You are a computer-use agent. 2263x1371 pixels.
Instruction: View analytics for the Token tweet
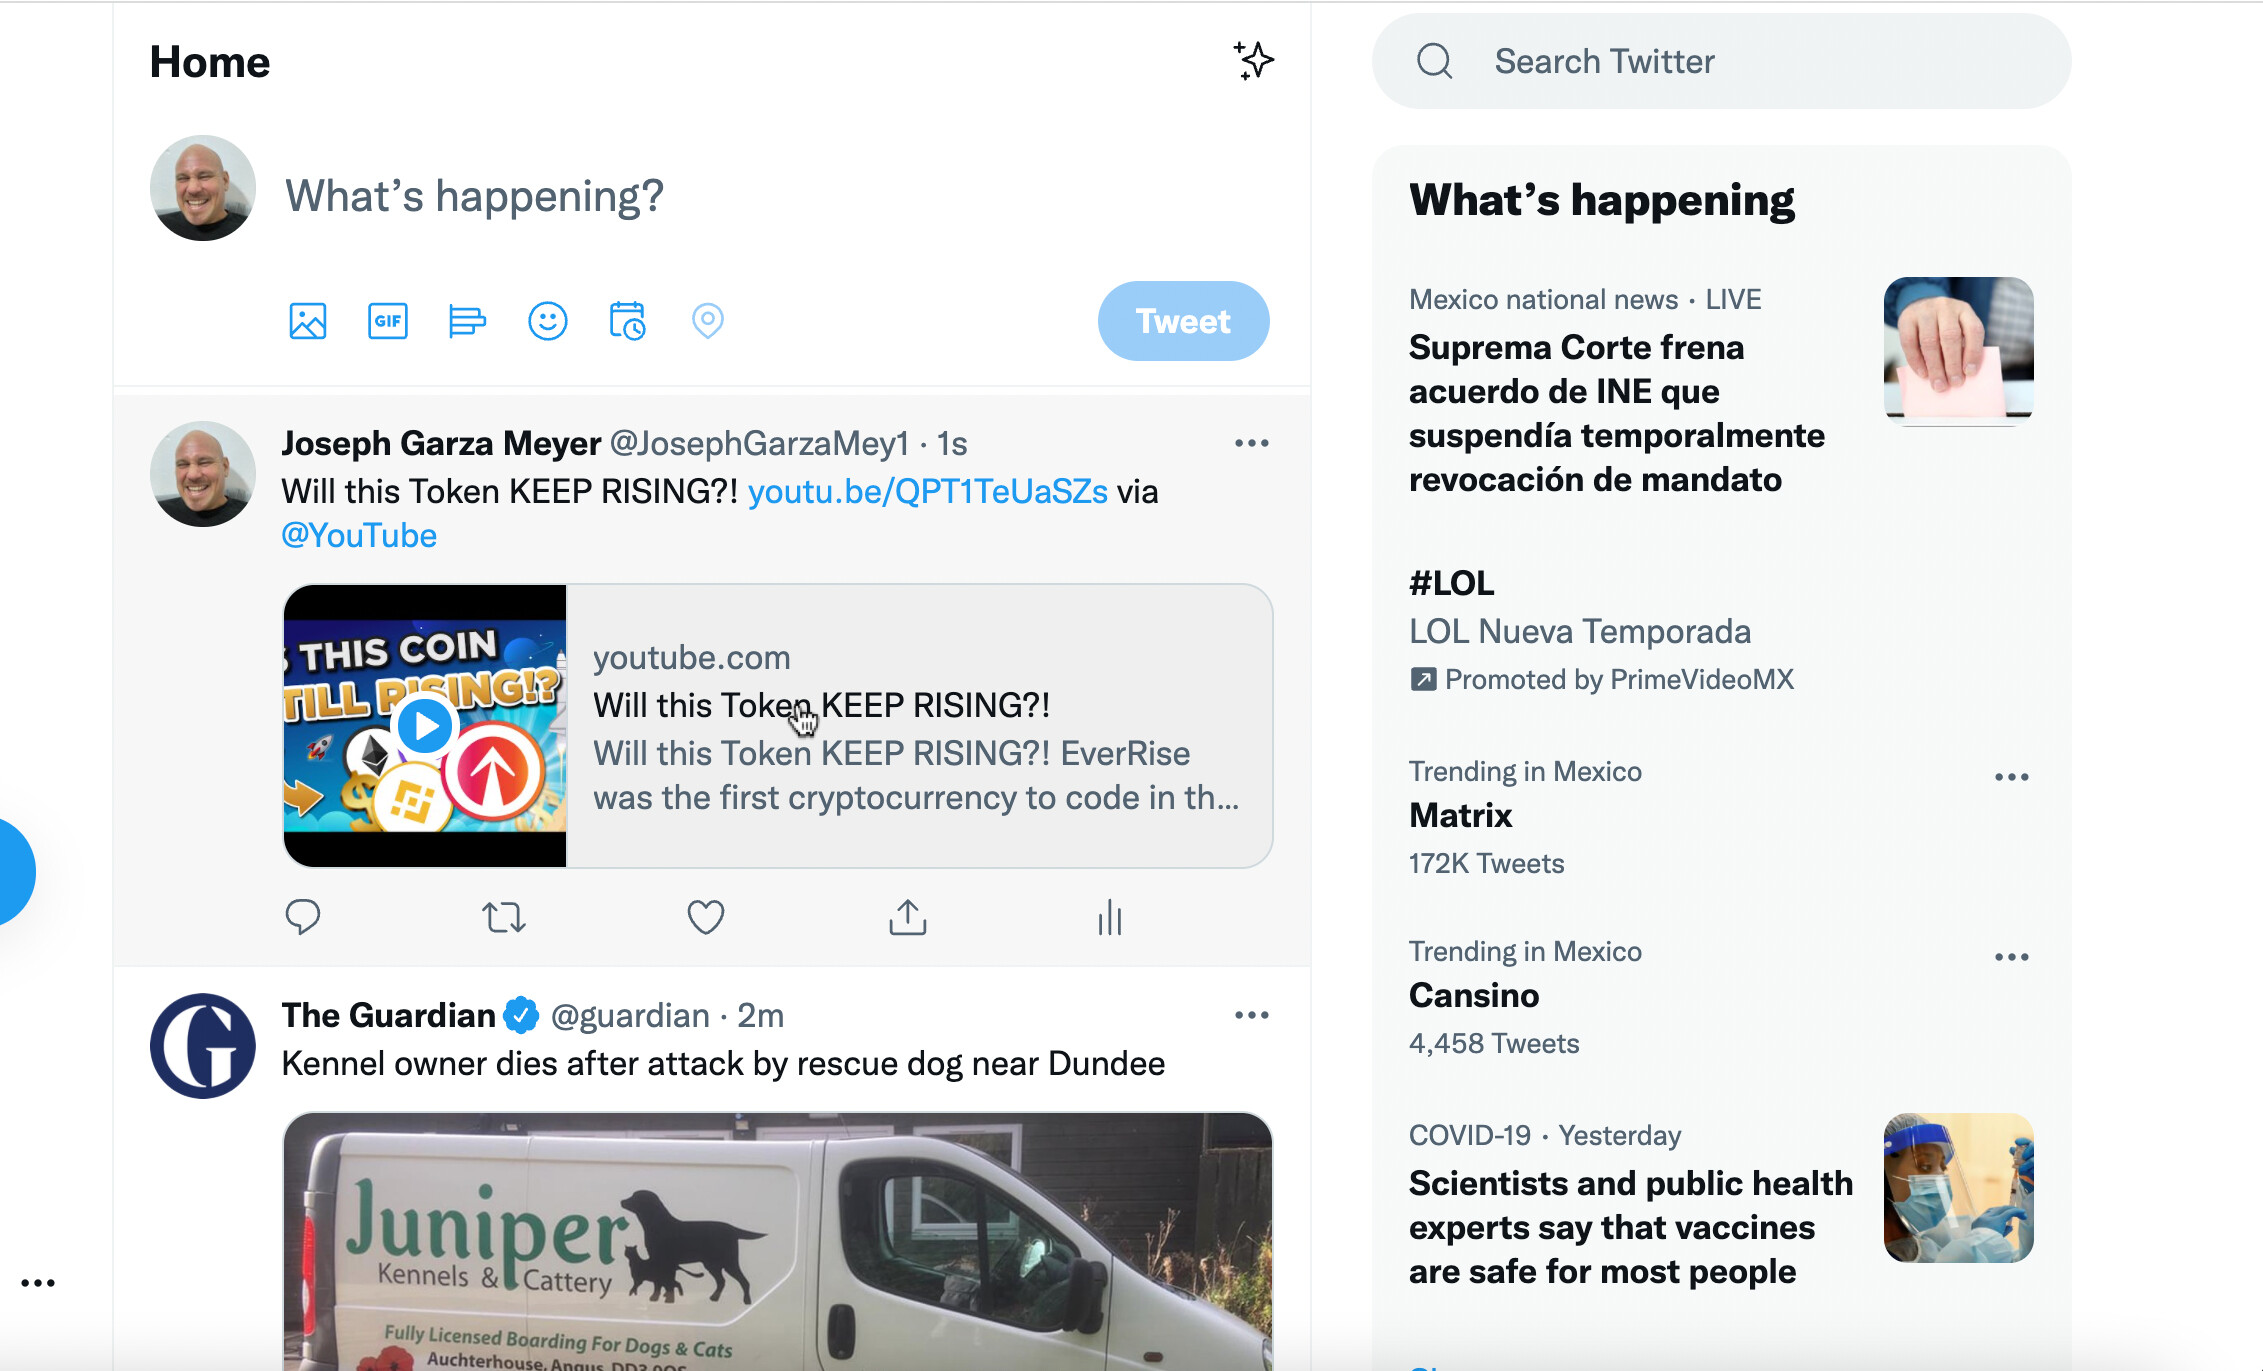tap(1110, 917)
